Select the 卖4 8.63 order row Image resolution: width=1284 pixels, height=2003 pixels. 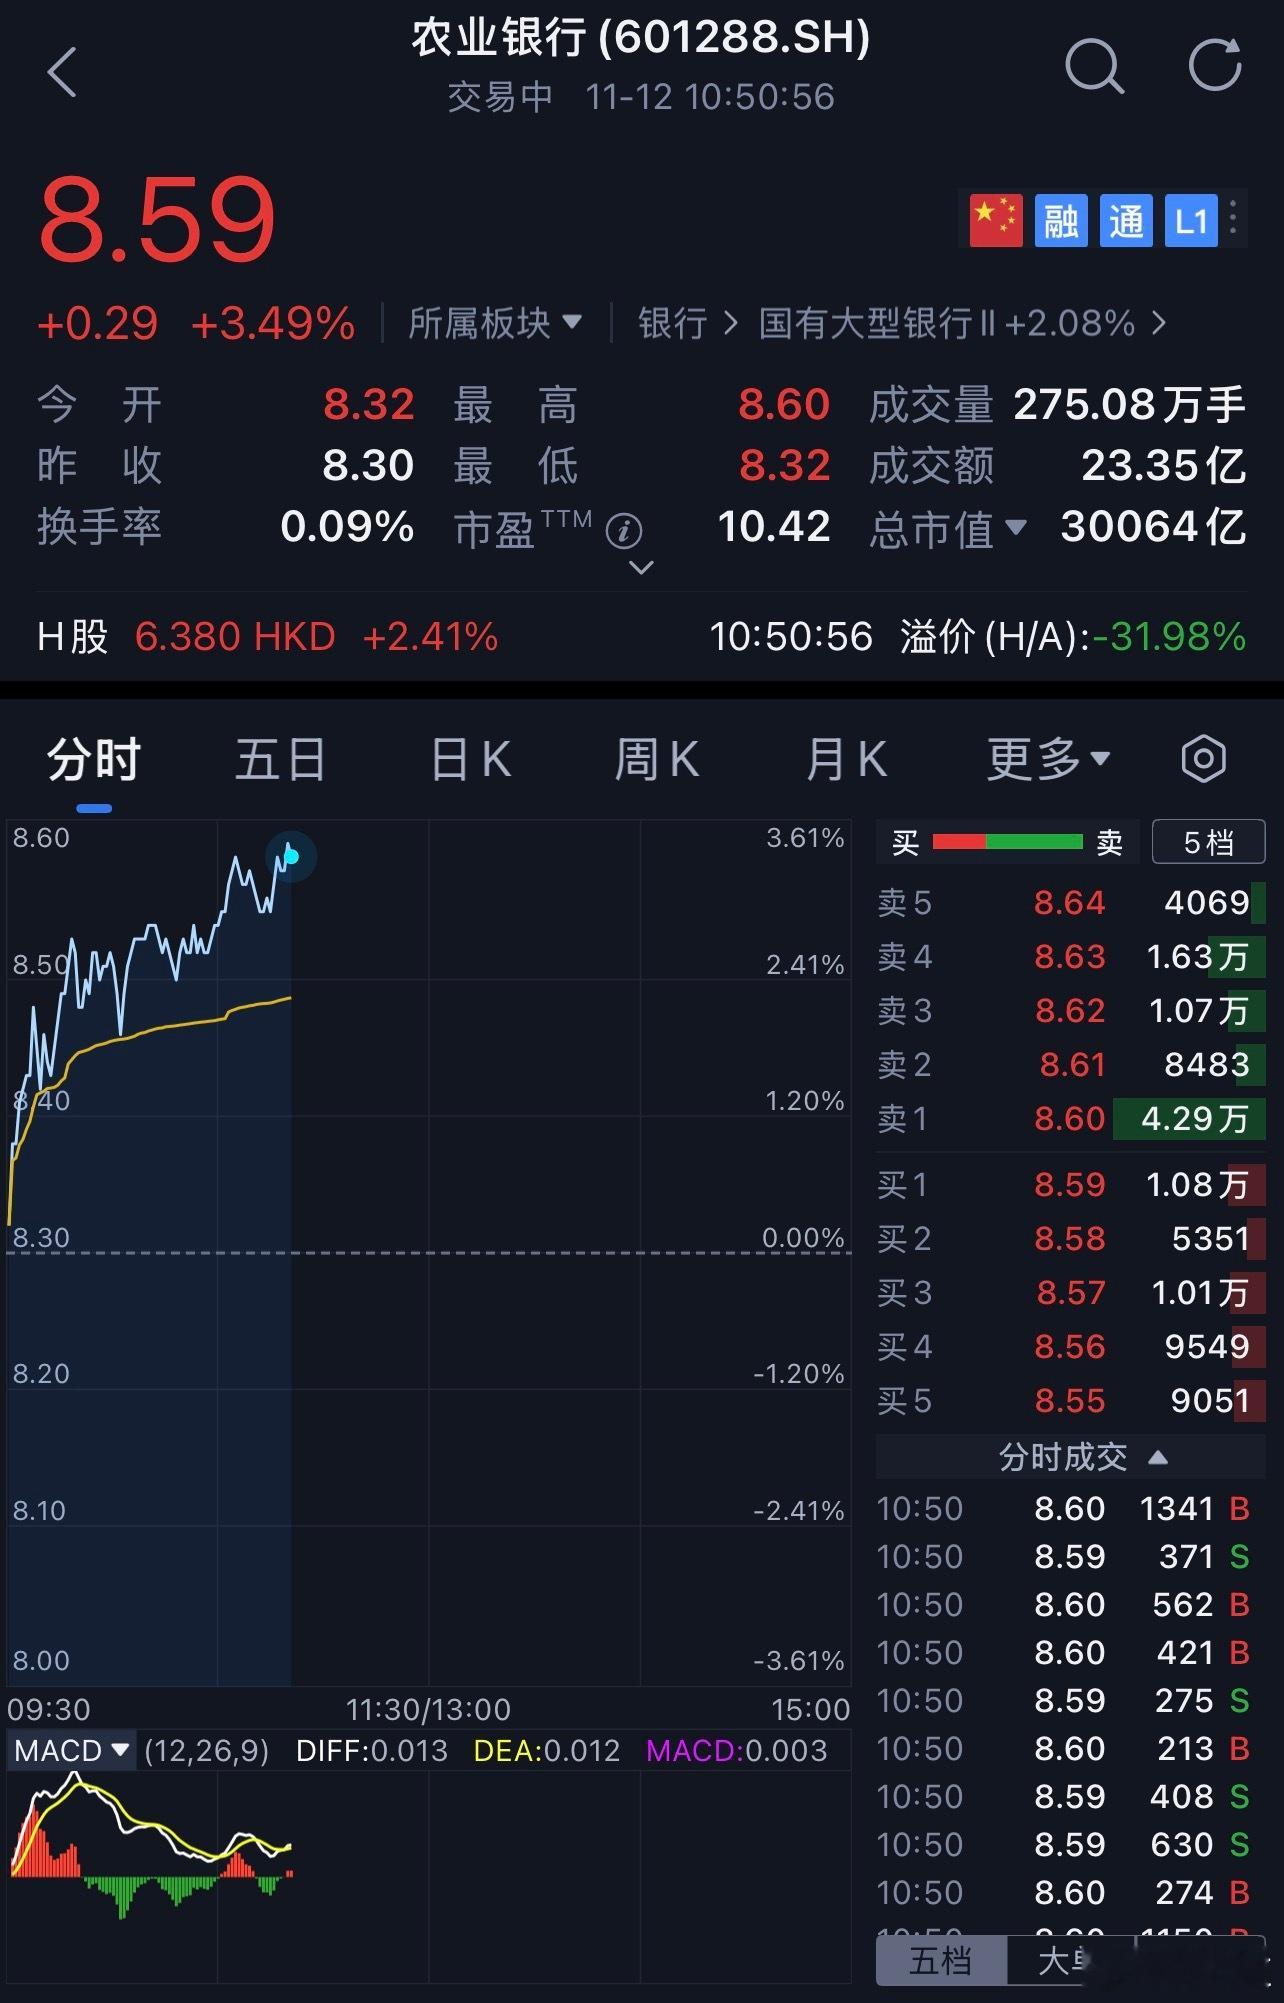[x=1071, y=957]
